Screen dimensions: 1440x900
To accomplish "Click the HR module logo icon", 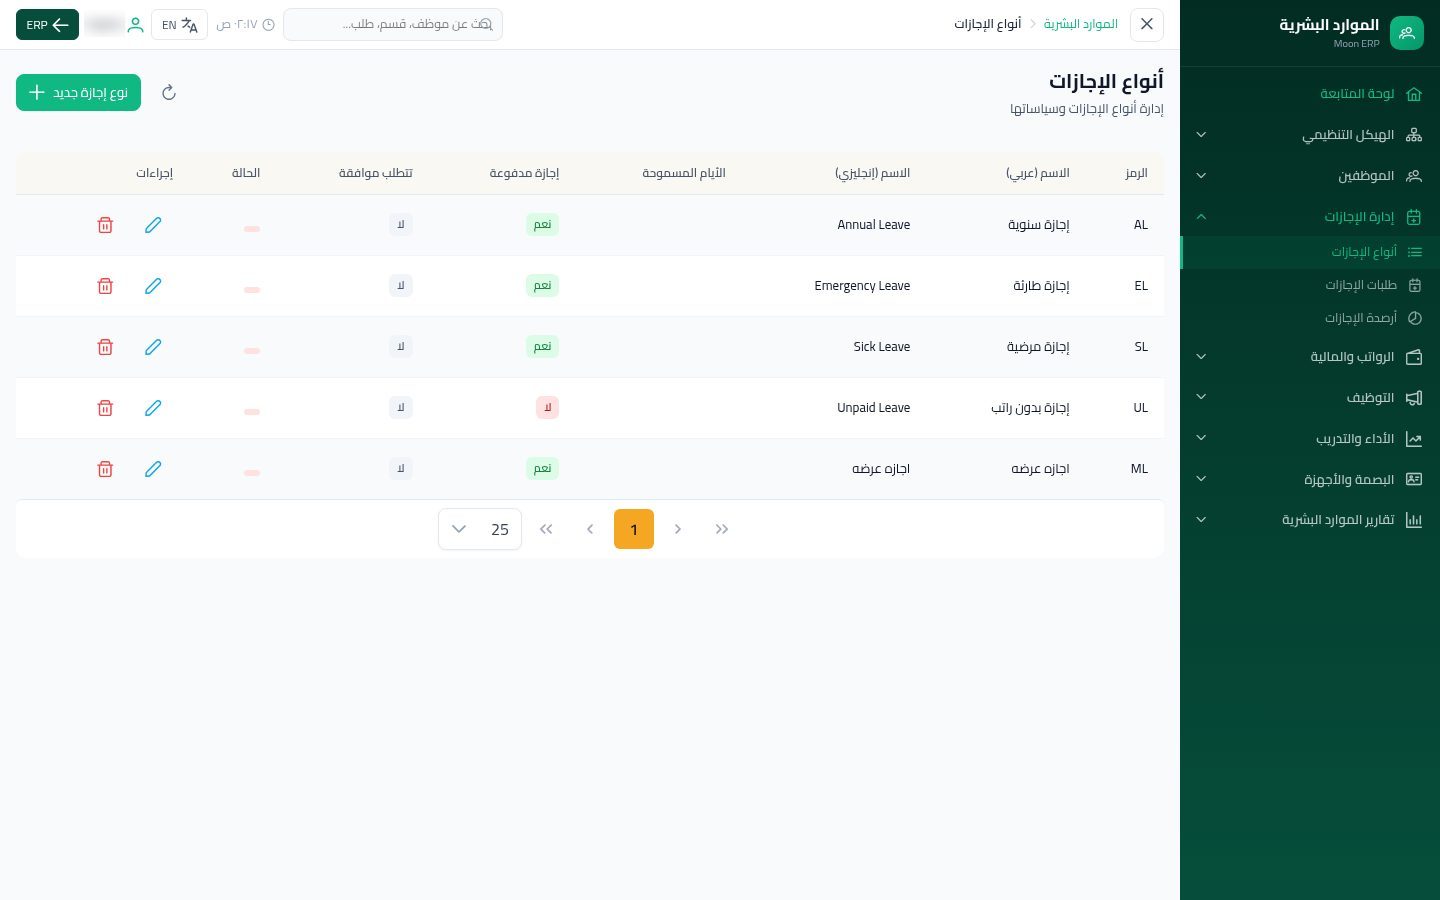I will point(1406,33).
